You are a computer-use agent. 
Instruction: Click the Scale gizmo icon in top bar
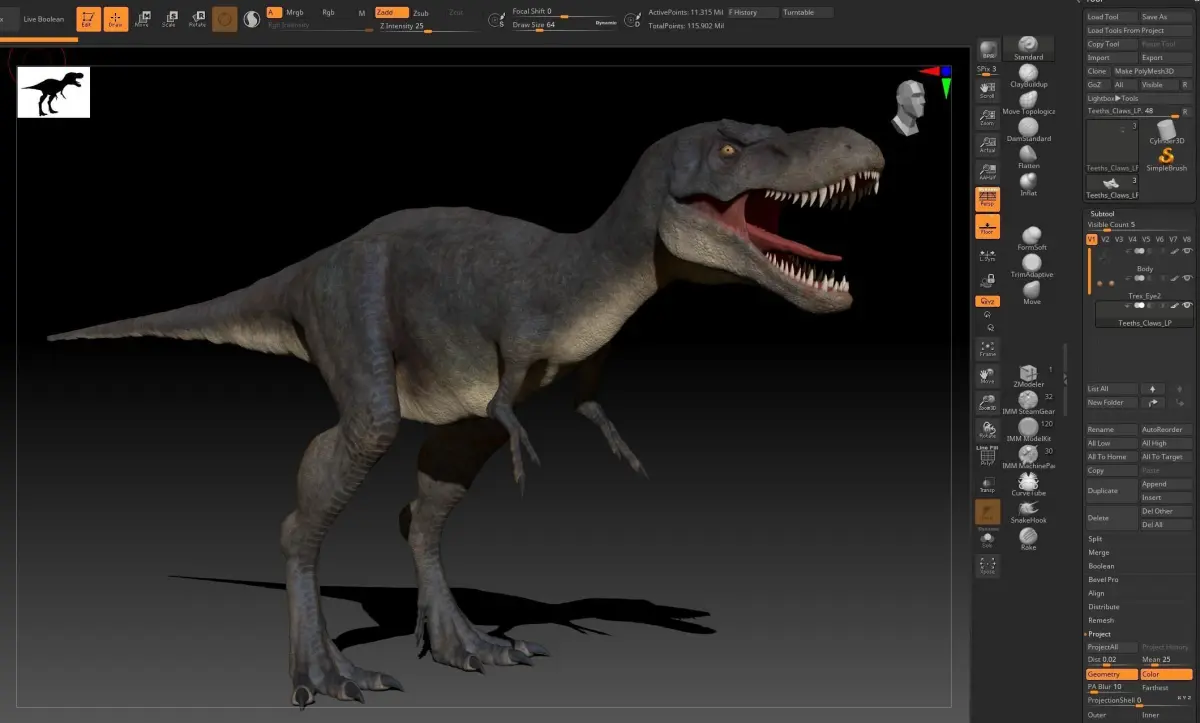169,19
